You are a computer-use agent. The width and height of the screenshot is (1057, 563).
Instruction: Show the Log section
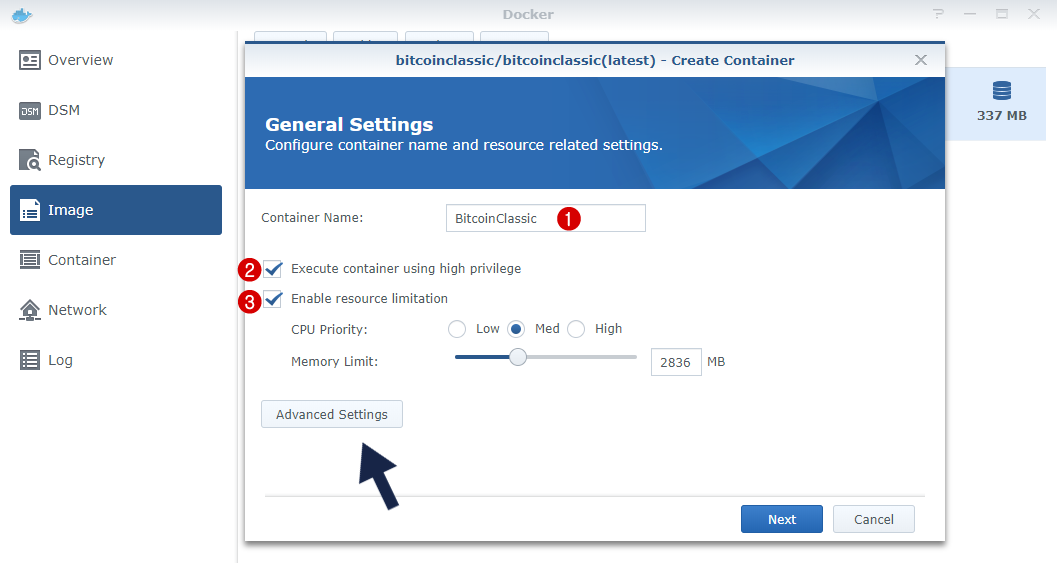116,359
